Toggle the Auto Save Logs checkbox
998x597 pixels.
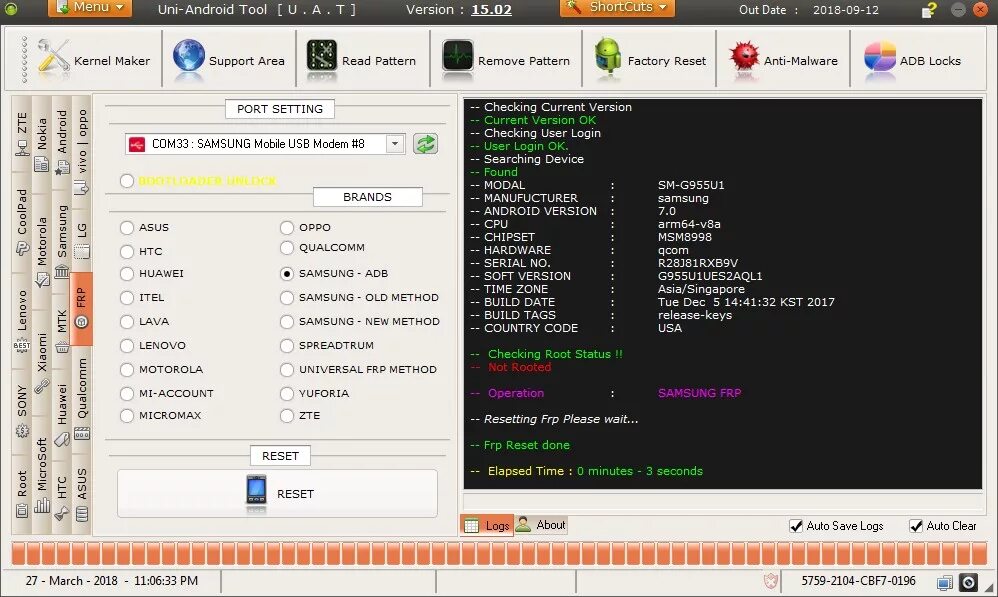796,526
